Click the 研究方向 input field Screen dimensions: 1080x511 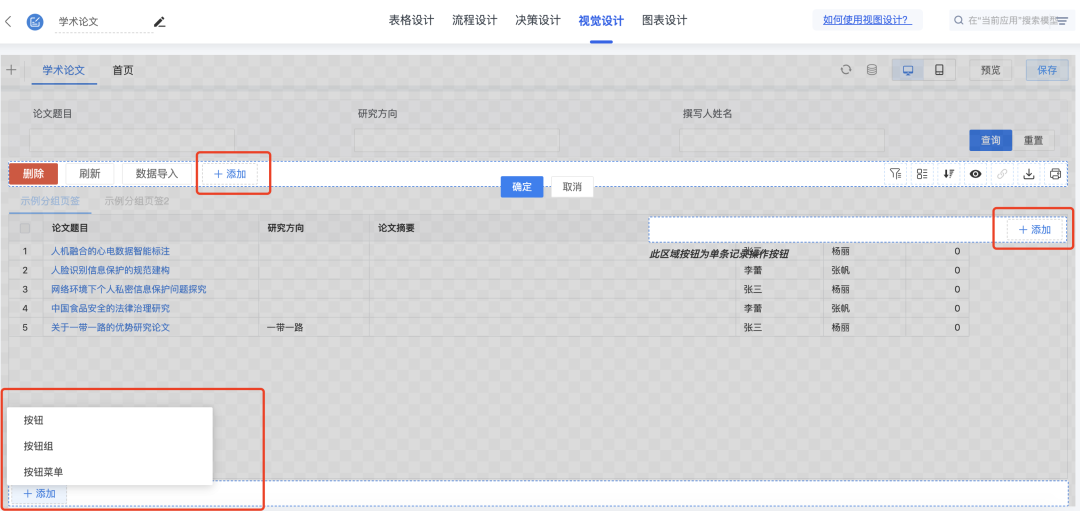[457, 140]
